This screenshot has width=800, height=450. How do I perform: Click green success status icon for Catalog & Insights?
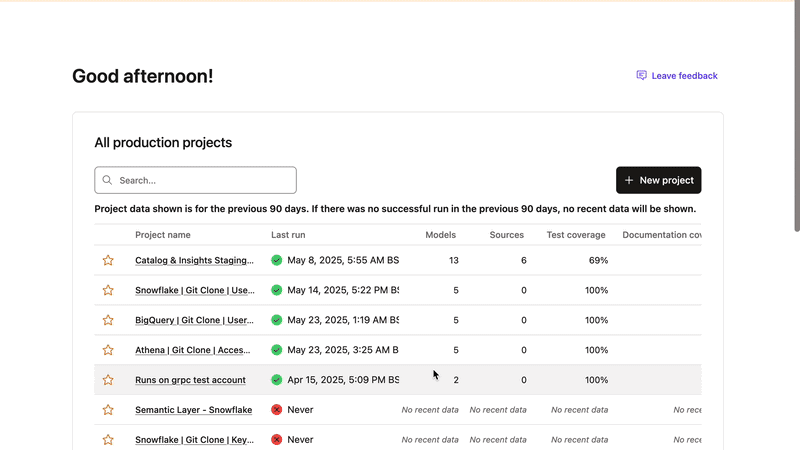(277, 260)
